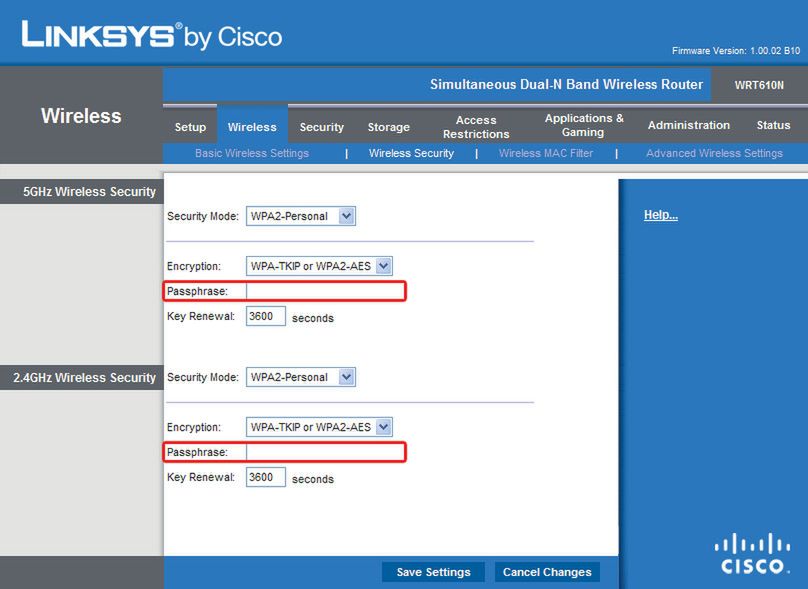Go to the Storage tab
Screen dimensions: 808x589
(x=388, y=127)
